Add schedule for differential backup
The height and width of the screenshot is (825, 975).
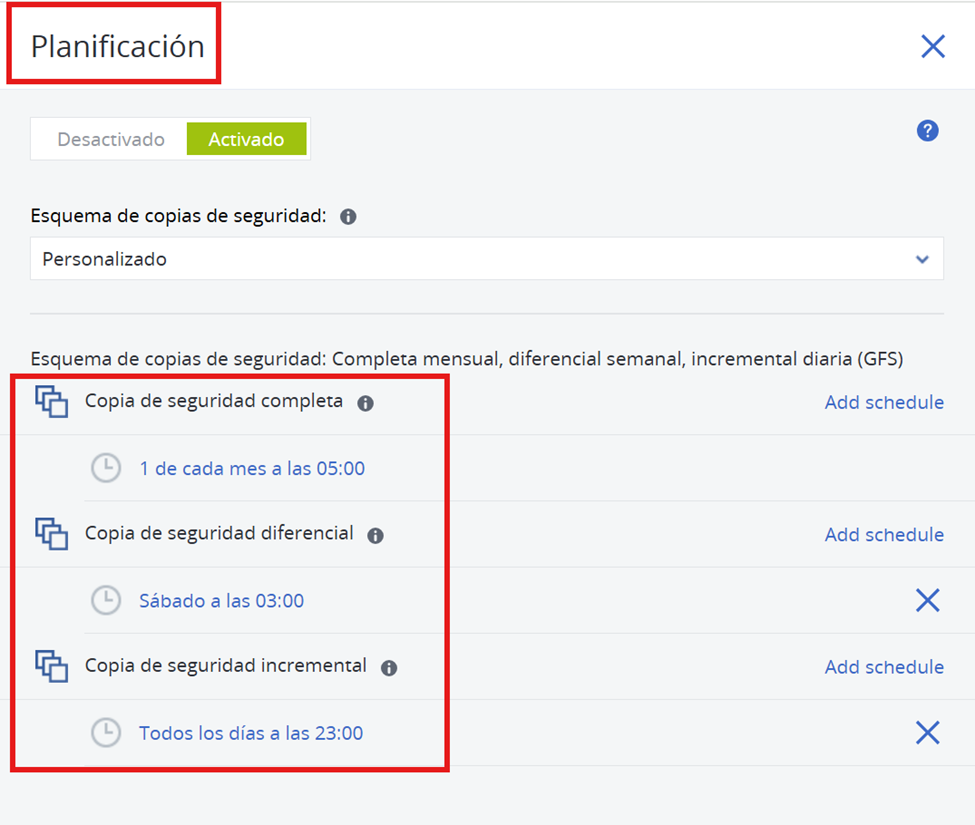[x=883, y=535]
